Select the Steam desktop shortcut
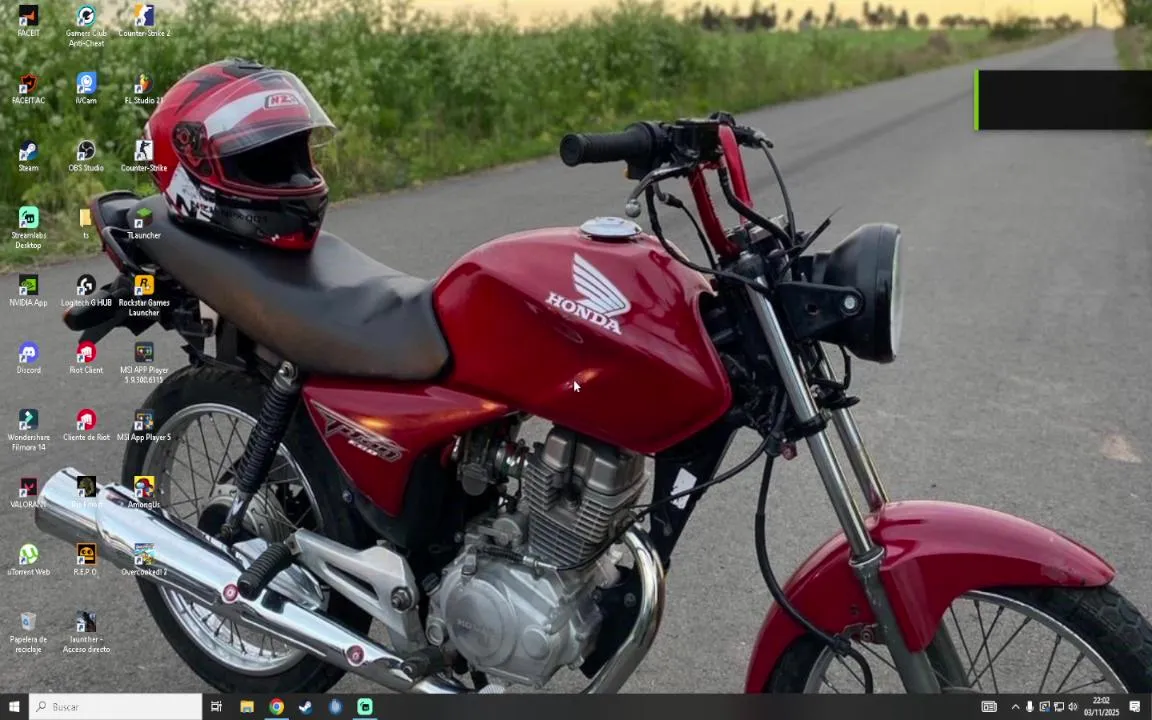Image resolution: width=1152 pixels, height=720 pixels. (x=28, y=156)
